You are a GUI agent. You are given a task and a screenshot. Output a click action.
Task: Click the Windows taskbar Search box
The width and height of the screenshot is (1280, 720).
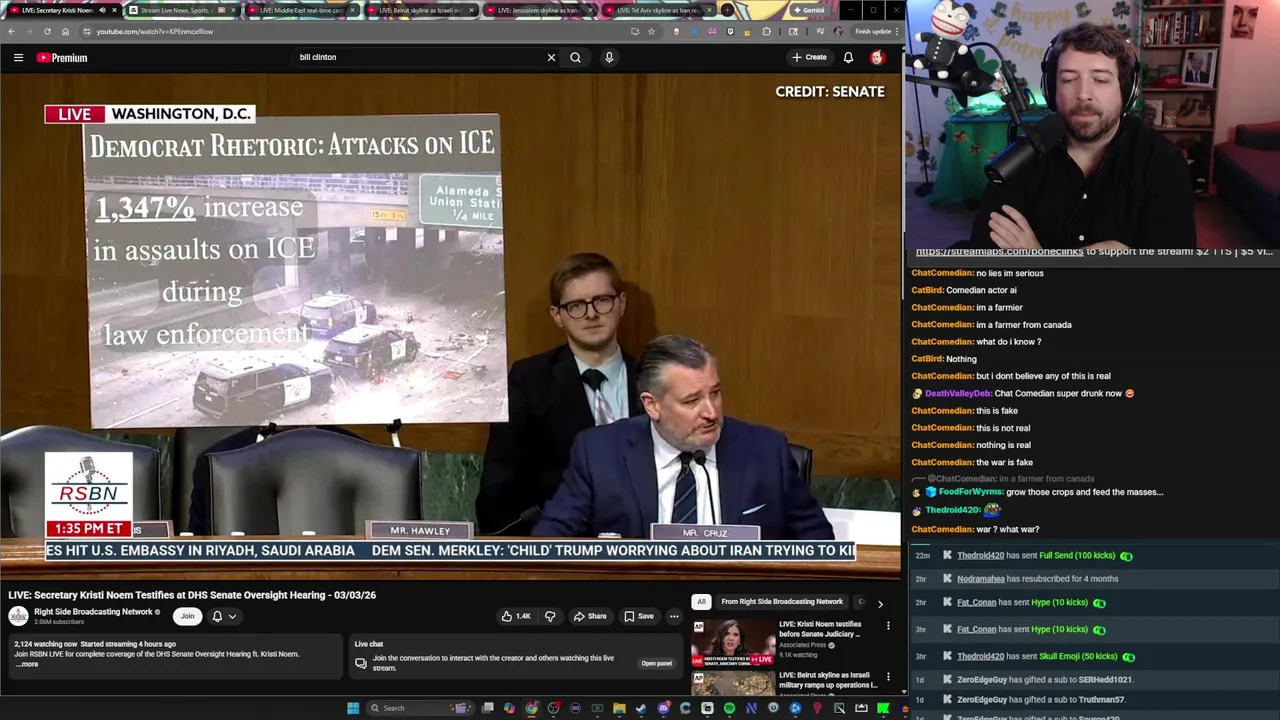click(418, 708)
